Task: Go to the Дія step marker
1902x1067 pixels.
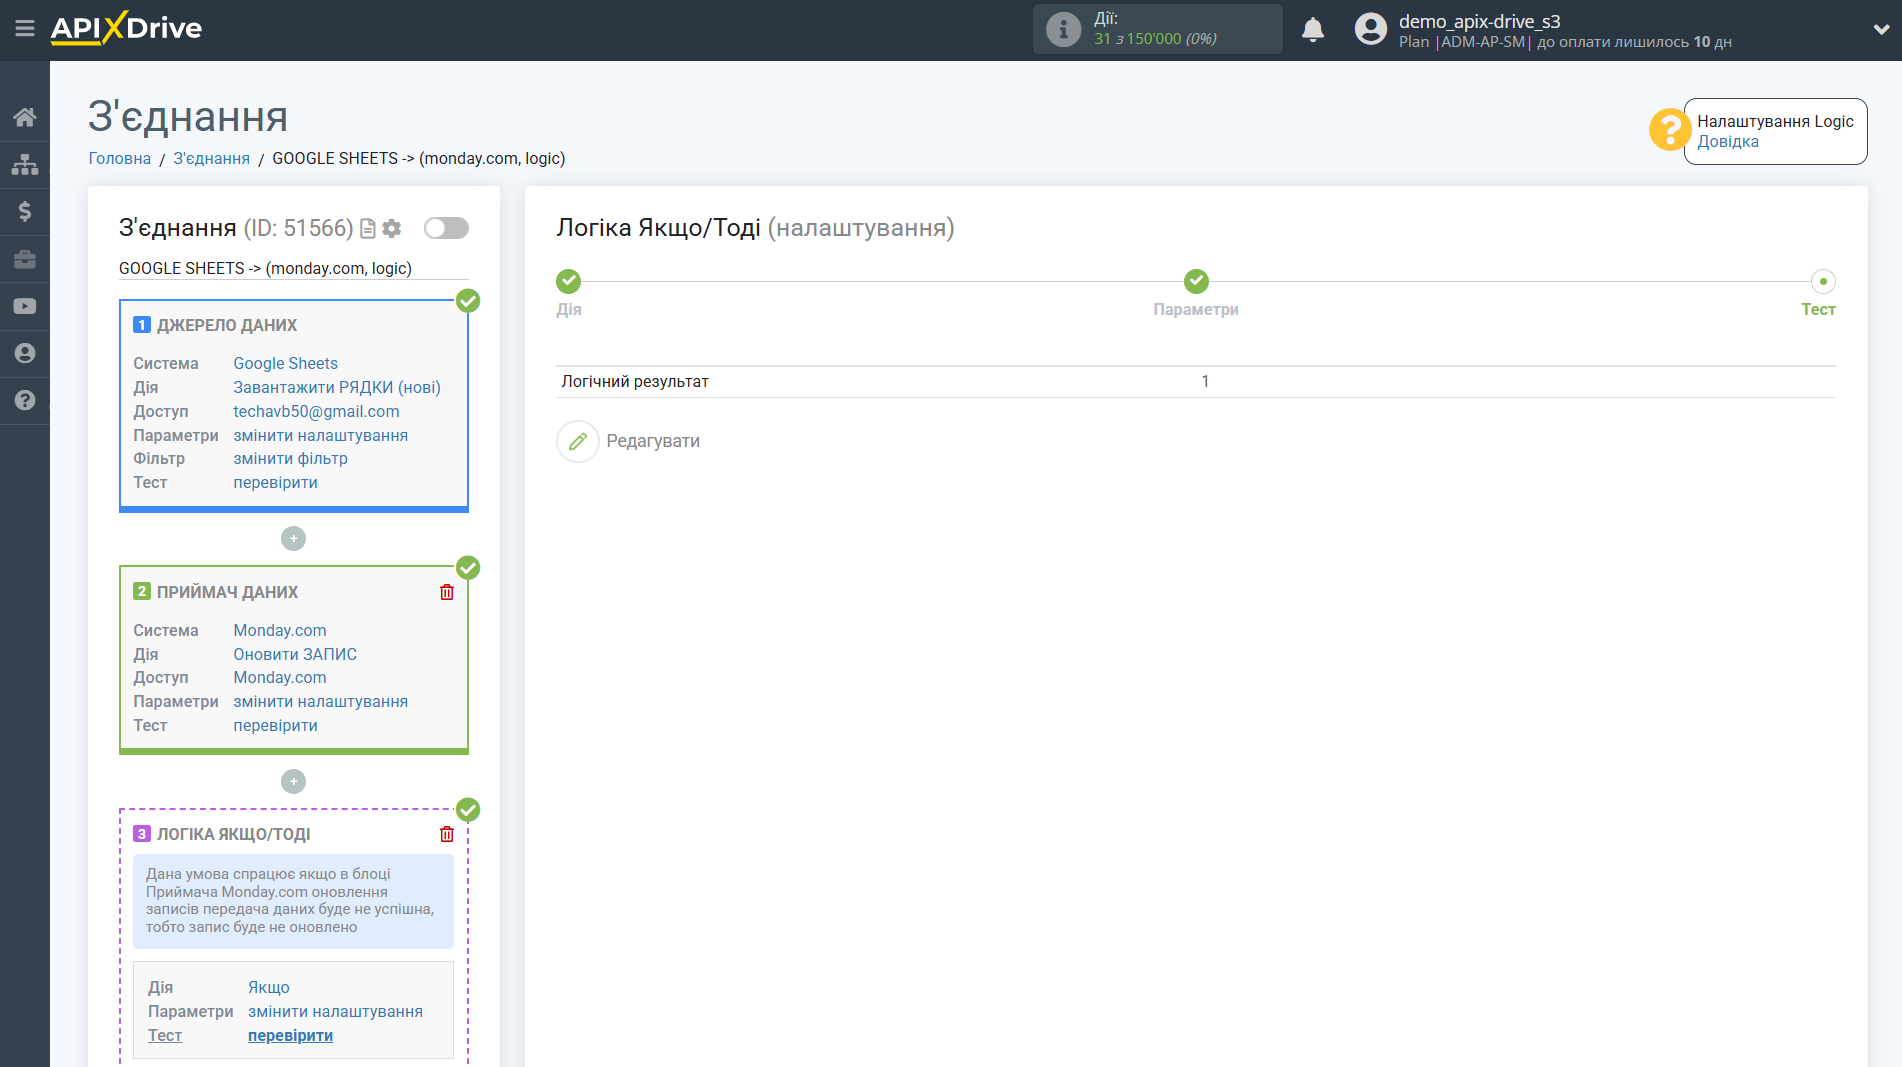Action: click(x=569, y=281)
